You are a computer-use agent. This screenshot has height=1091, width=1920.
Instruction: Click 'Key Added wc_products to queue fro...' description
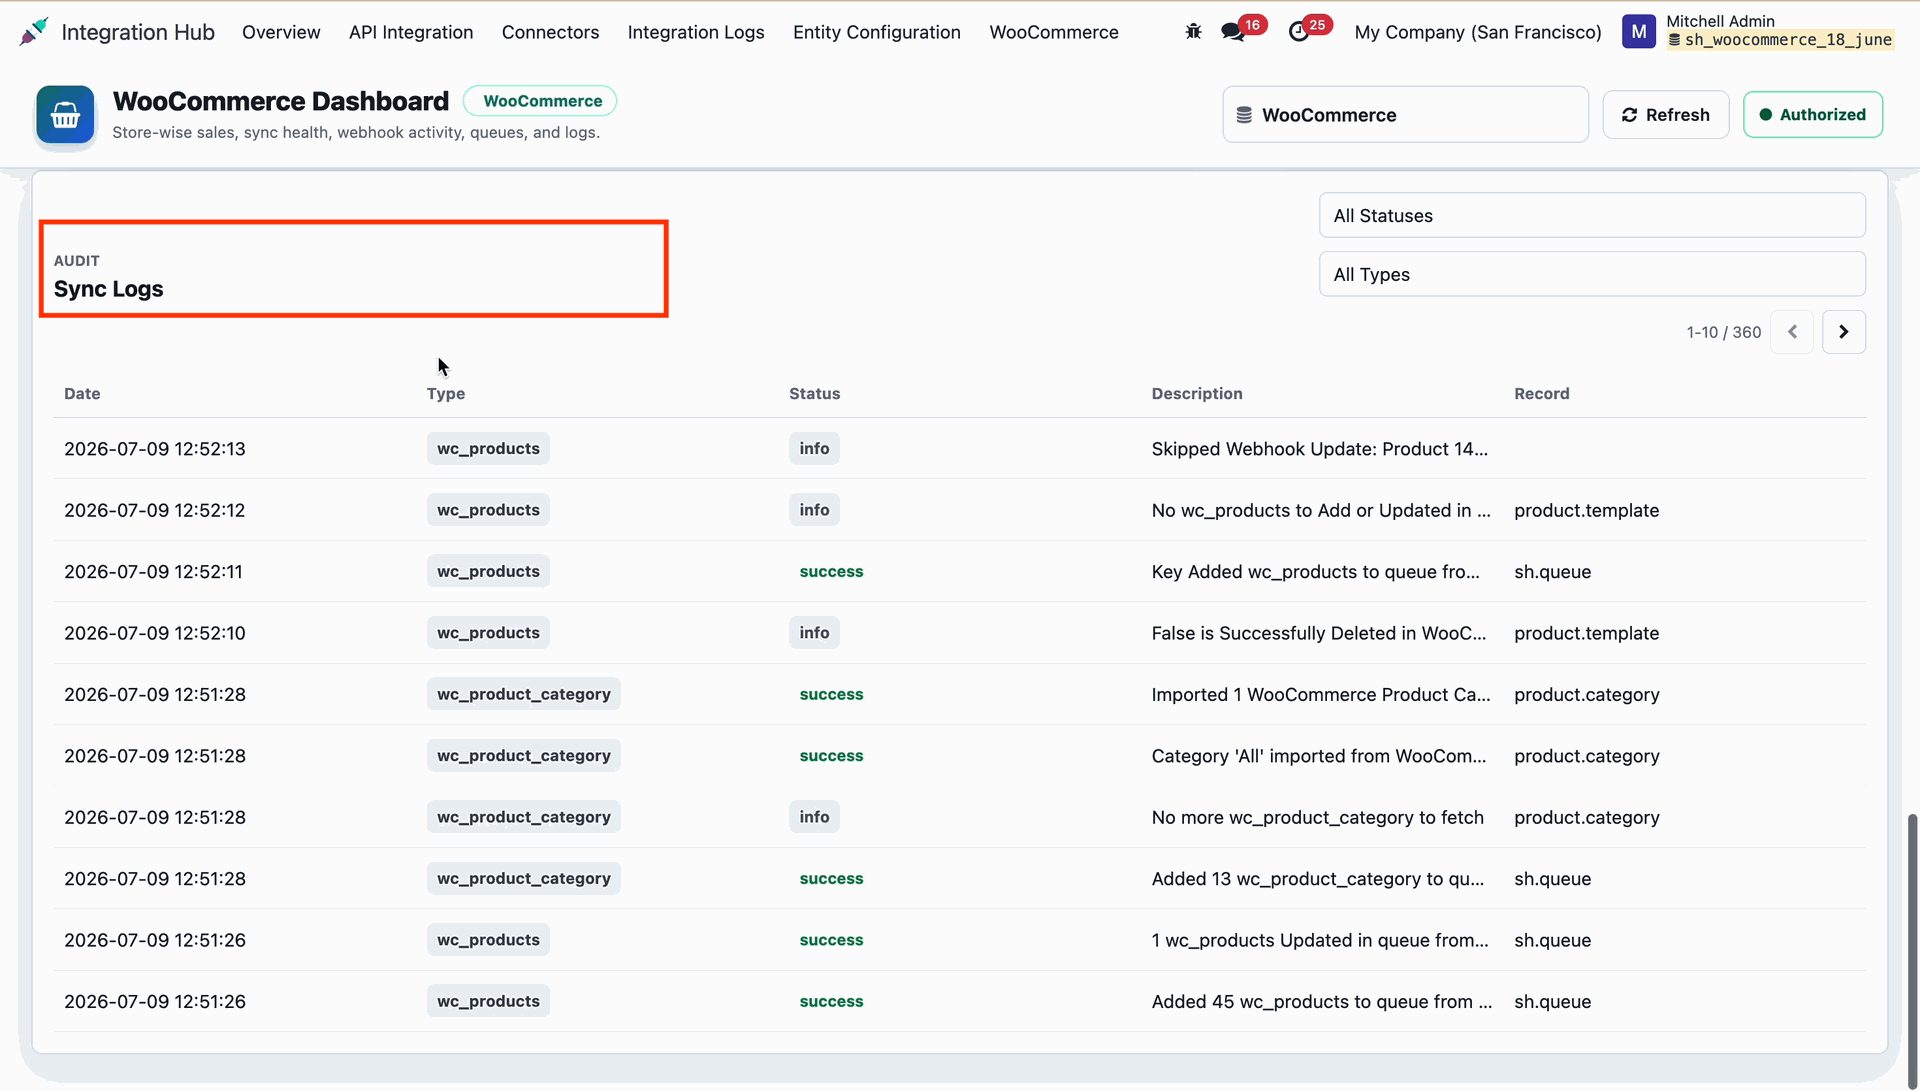click(1315, 572)
